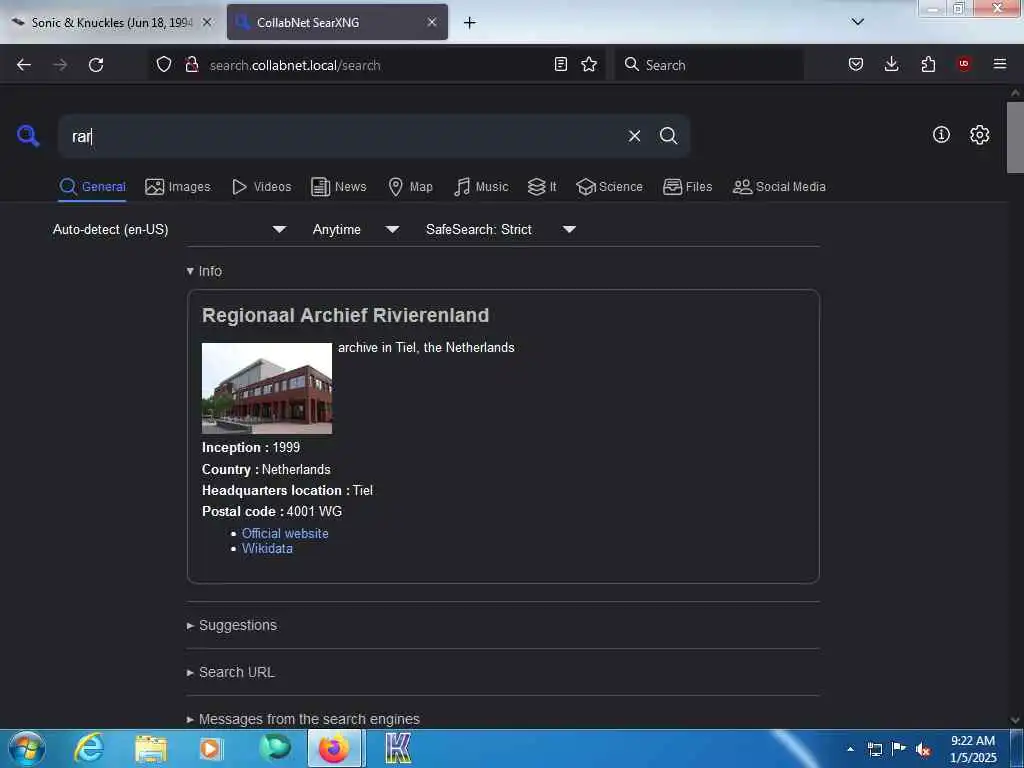This screenshot has height=768, width=1024.
Task: Click the muted volume tray icon
Action: coord(923,750)
